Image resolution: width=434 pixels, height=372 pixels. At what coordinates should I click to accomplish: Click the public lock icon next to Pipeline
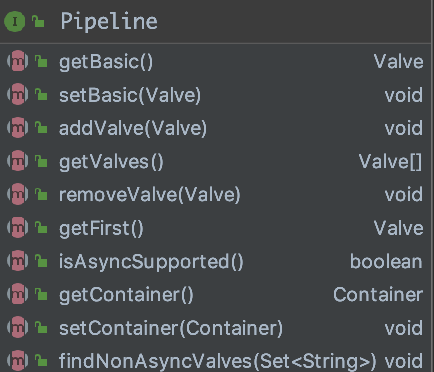coord(38,22)
